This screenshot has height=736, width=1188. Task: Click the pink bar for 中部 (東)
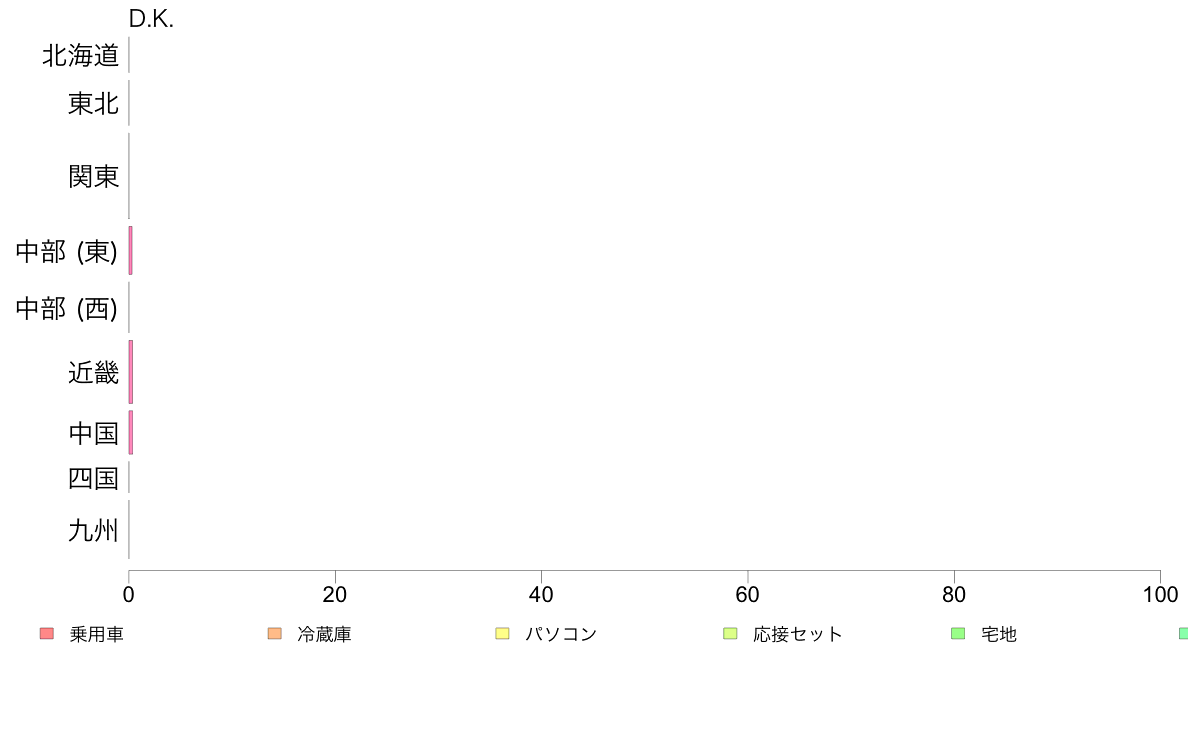click(130, 250)
